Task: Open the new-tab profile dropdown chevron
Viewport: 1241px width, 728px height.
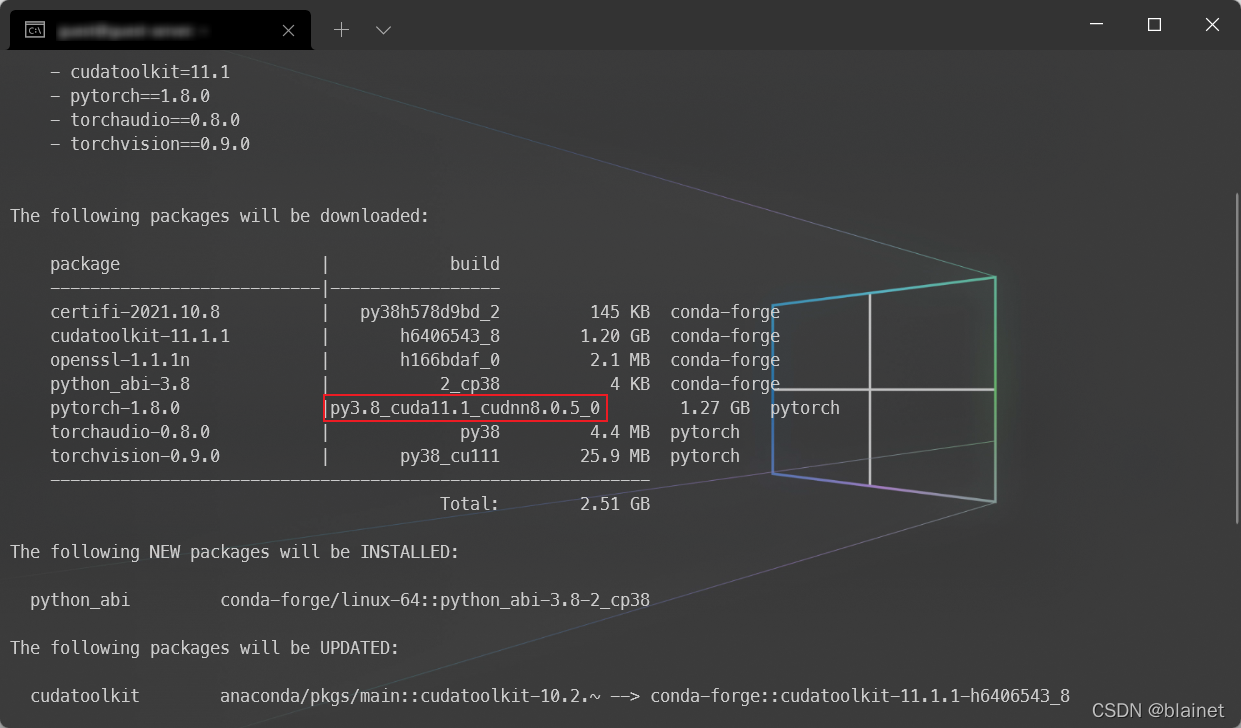Action: click(x=383, y=30)
